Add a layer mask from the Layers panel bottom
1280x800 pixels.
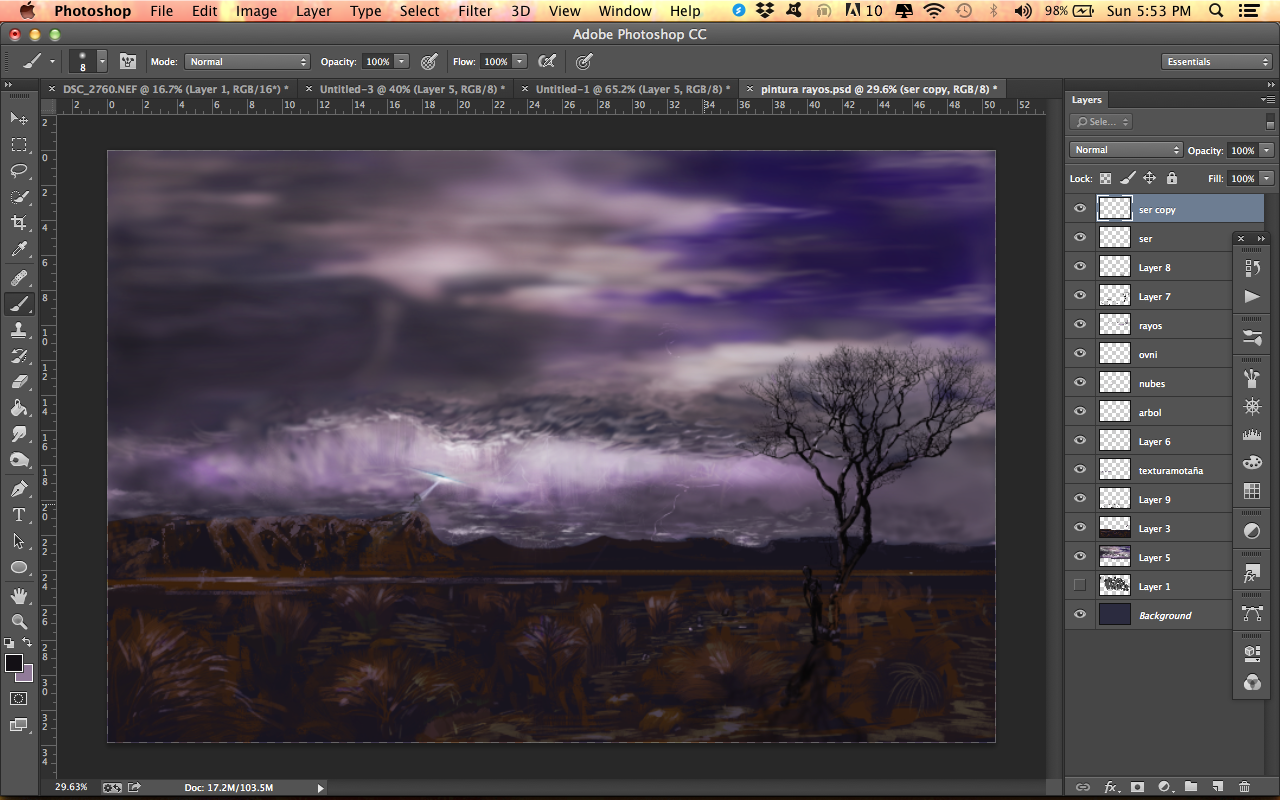1137,788
